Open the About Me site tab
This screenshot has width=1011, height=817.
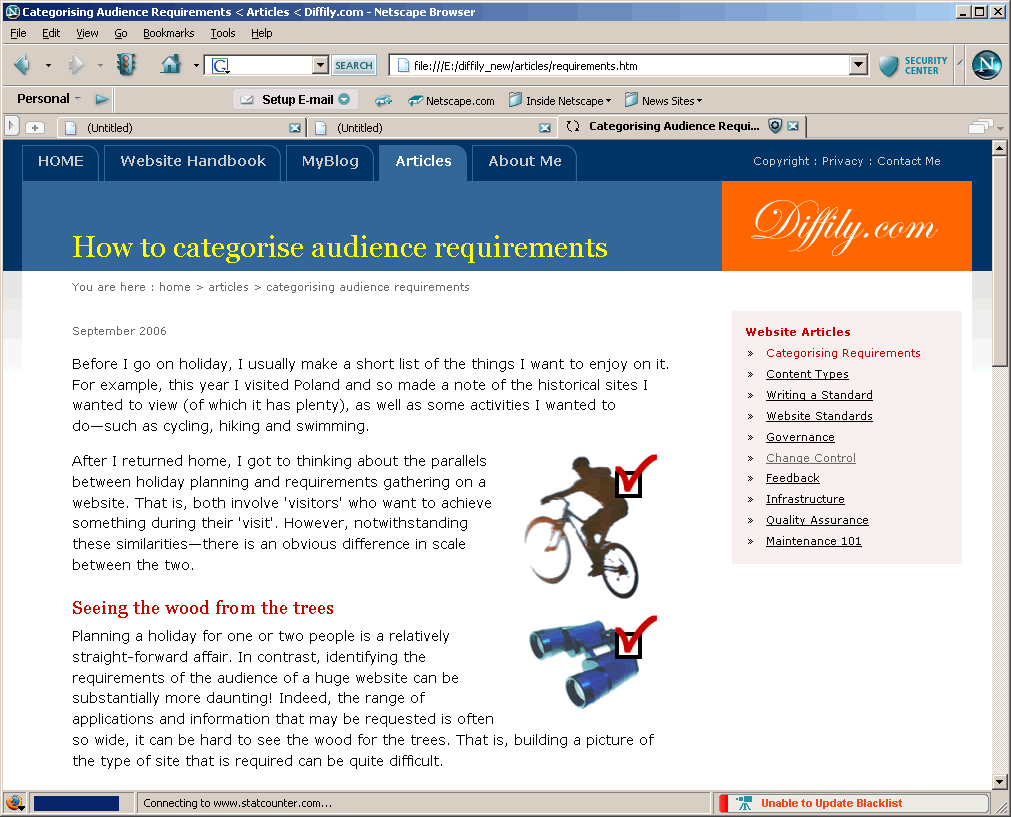[x=525, y=162]
